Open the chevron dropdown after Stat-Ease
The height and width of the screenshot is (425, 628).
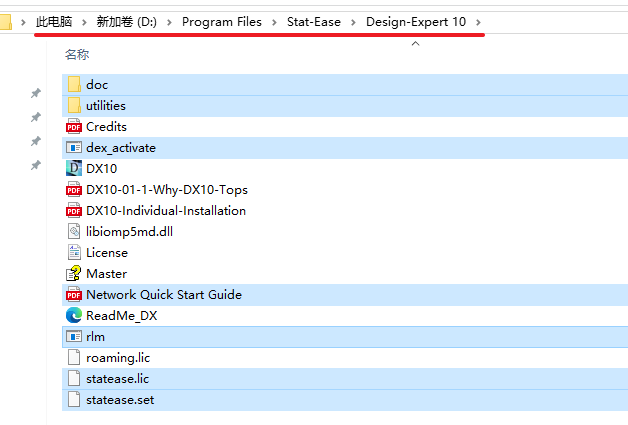(354, 21)
